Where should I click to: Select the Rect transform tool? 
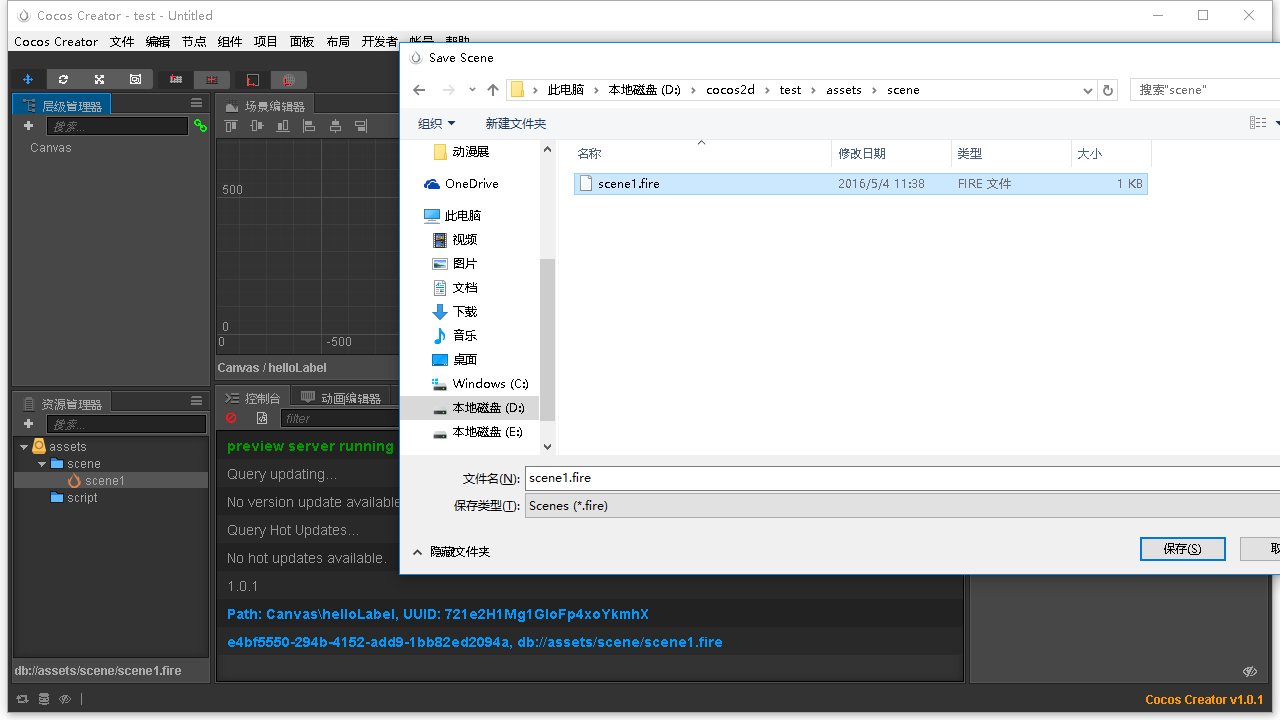coord(135,79)
